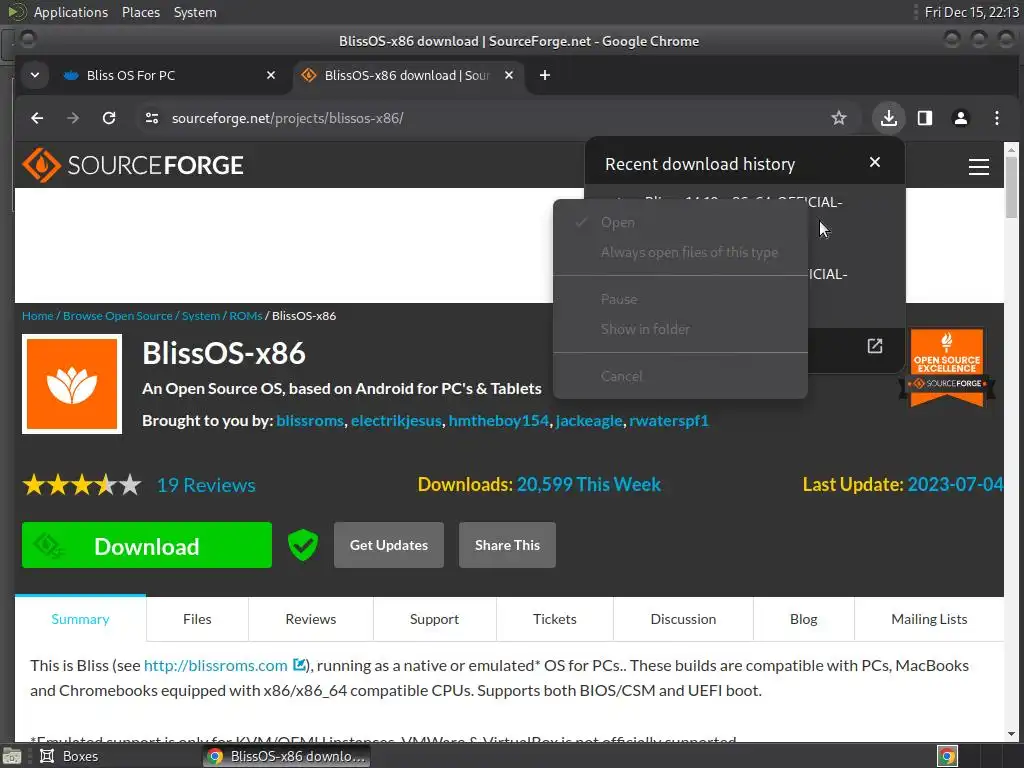This screenshot has height=768, width=1024.
Task: Click the browser forward arrow
Action: [x=73, y=118]
